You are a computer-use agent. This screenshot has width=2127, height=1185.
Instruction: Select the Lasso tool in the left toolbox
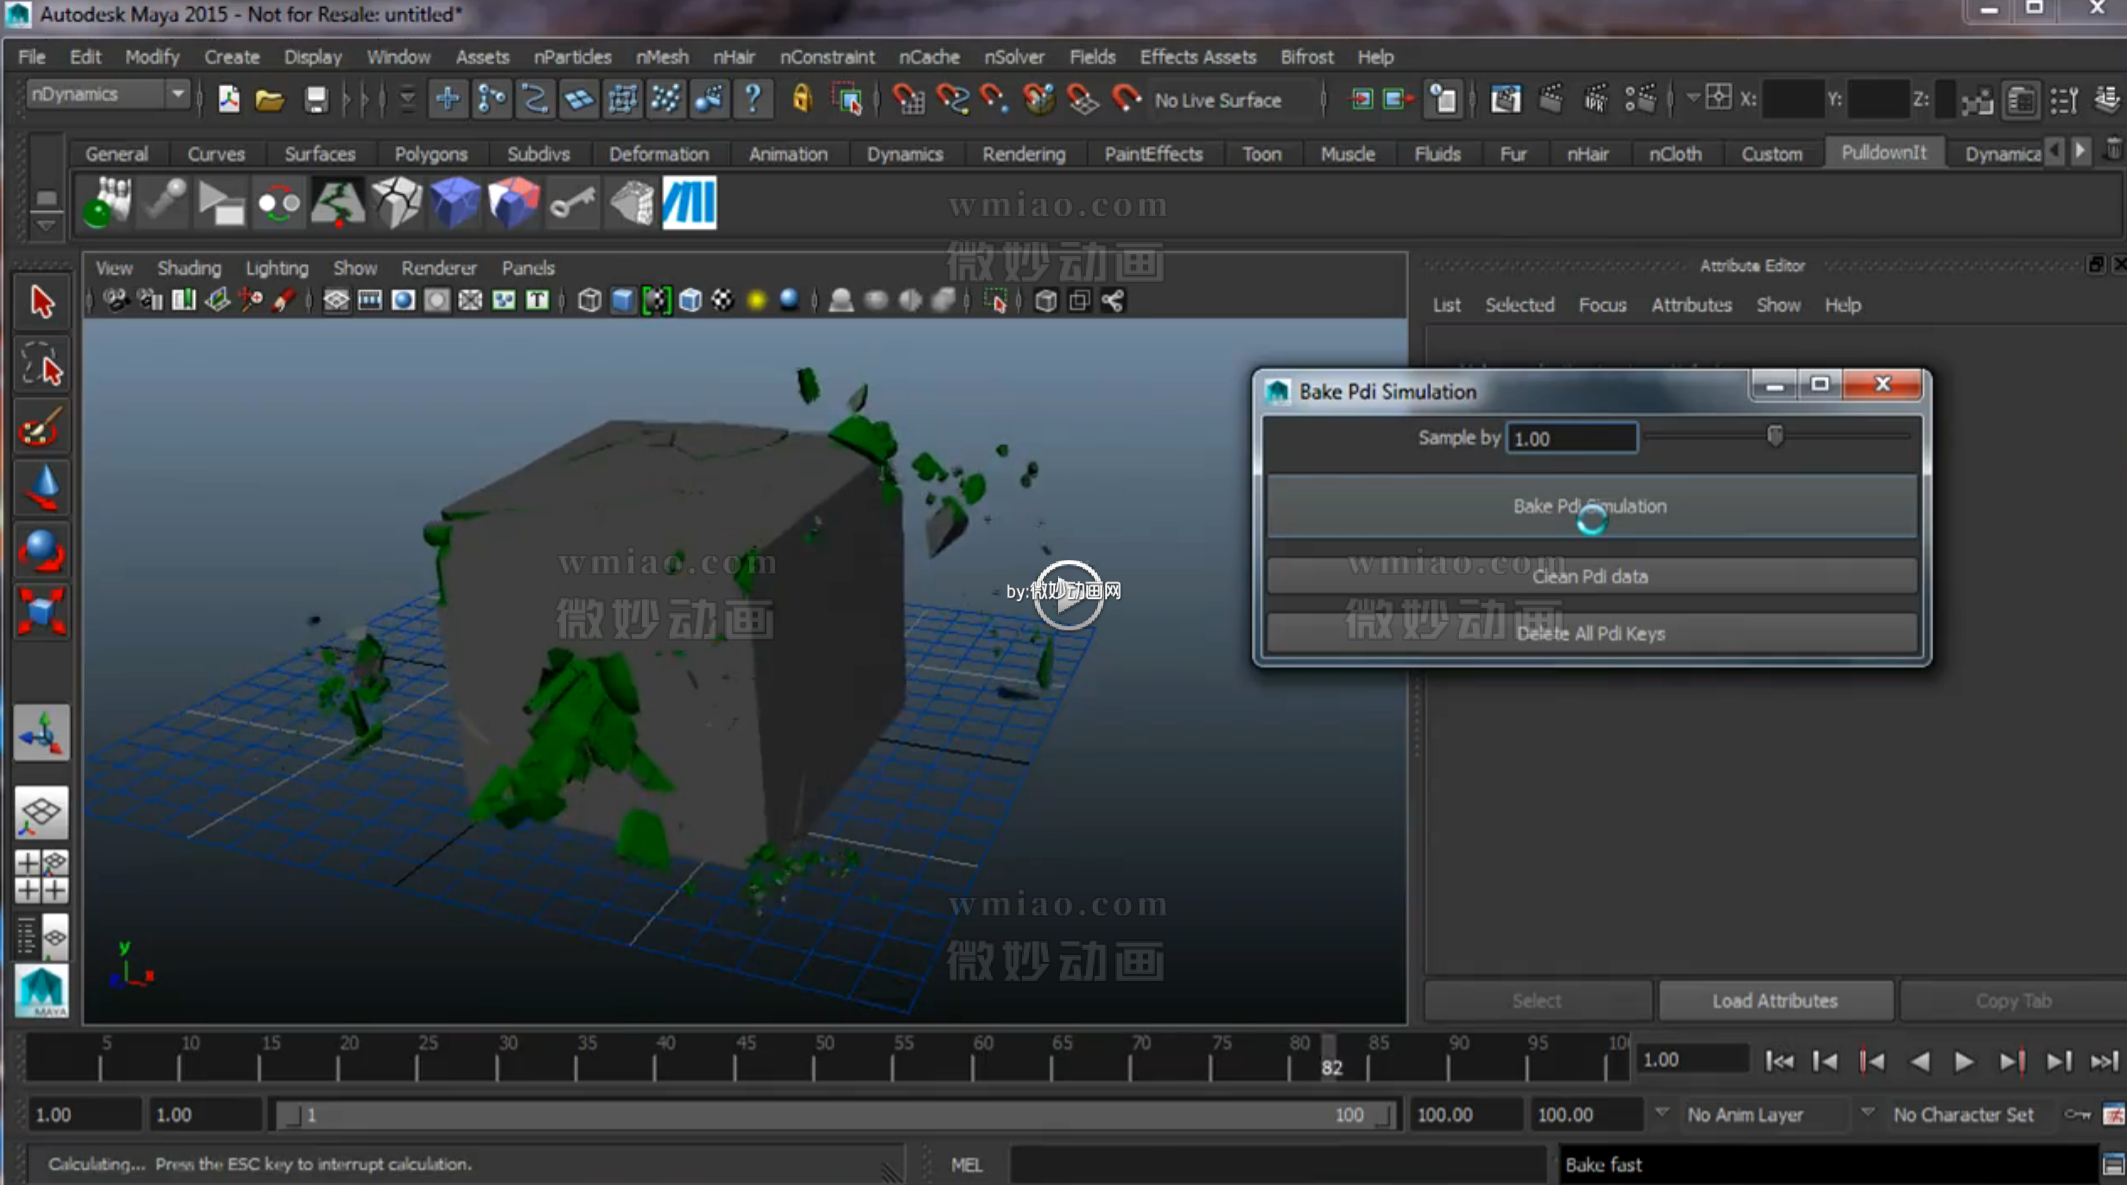coord(42,365)
